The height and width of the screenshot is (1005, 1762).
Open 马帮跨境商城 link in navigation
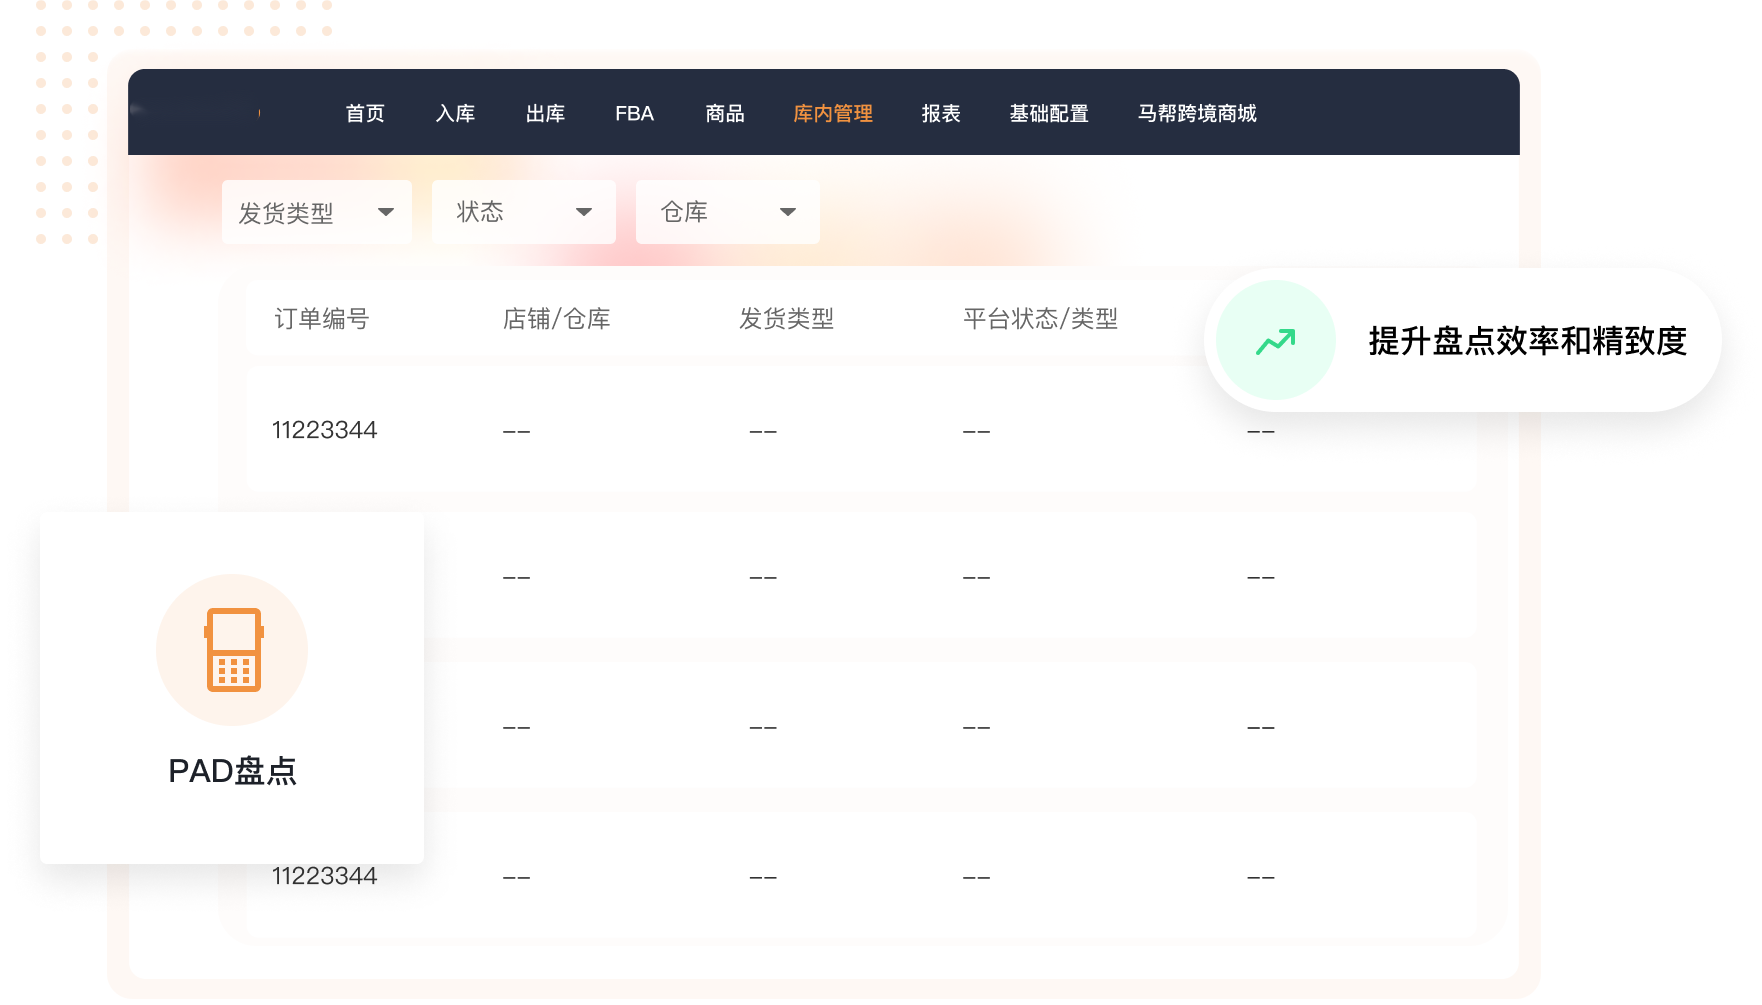[1197, 114]
